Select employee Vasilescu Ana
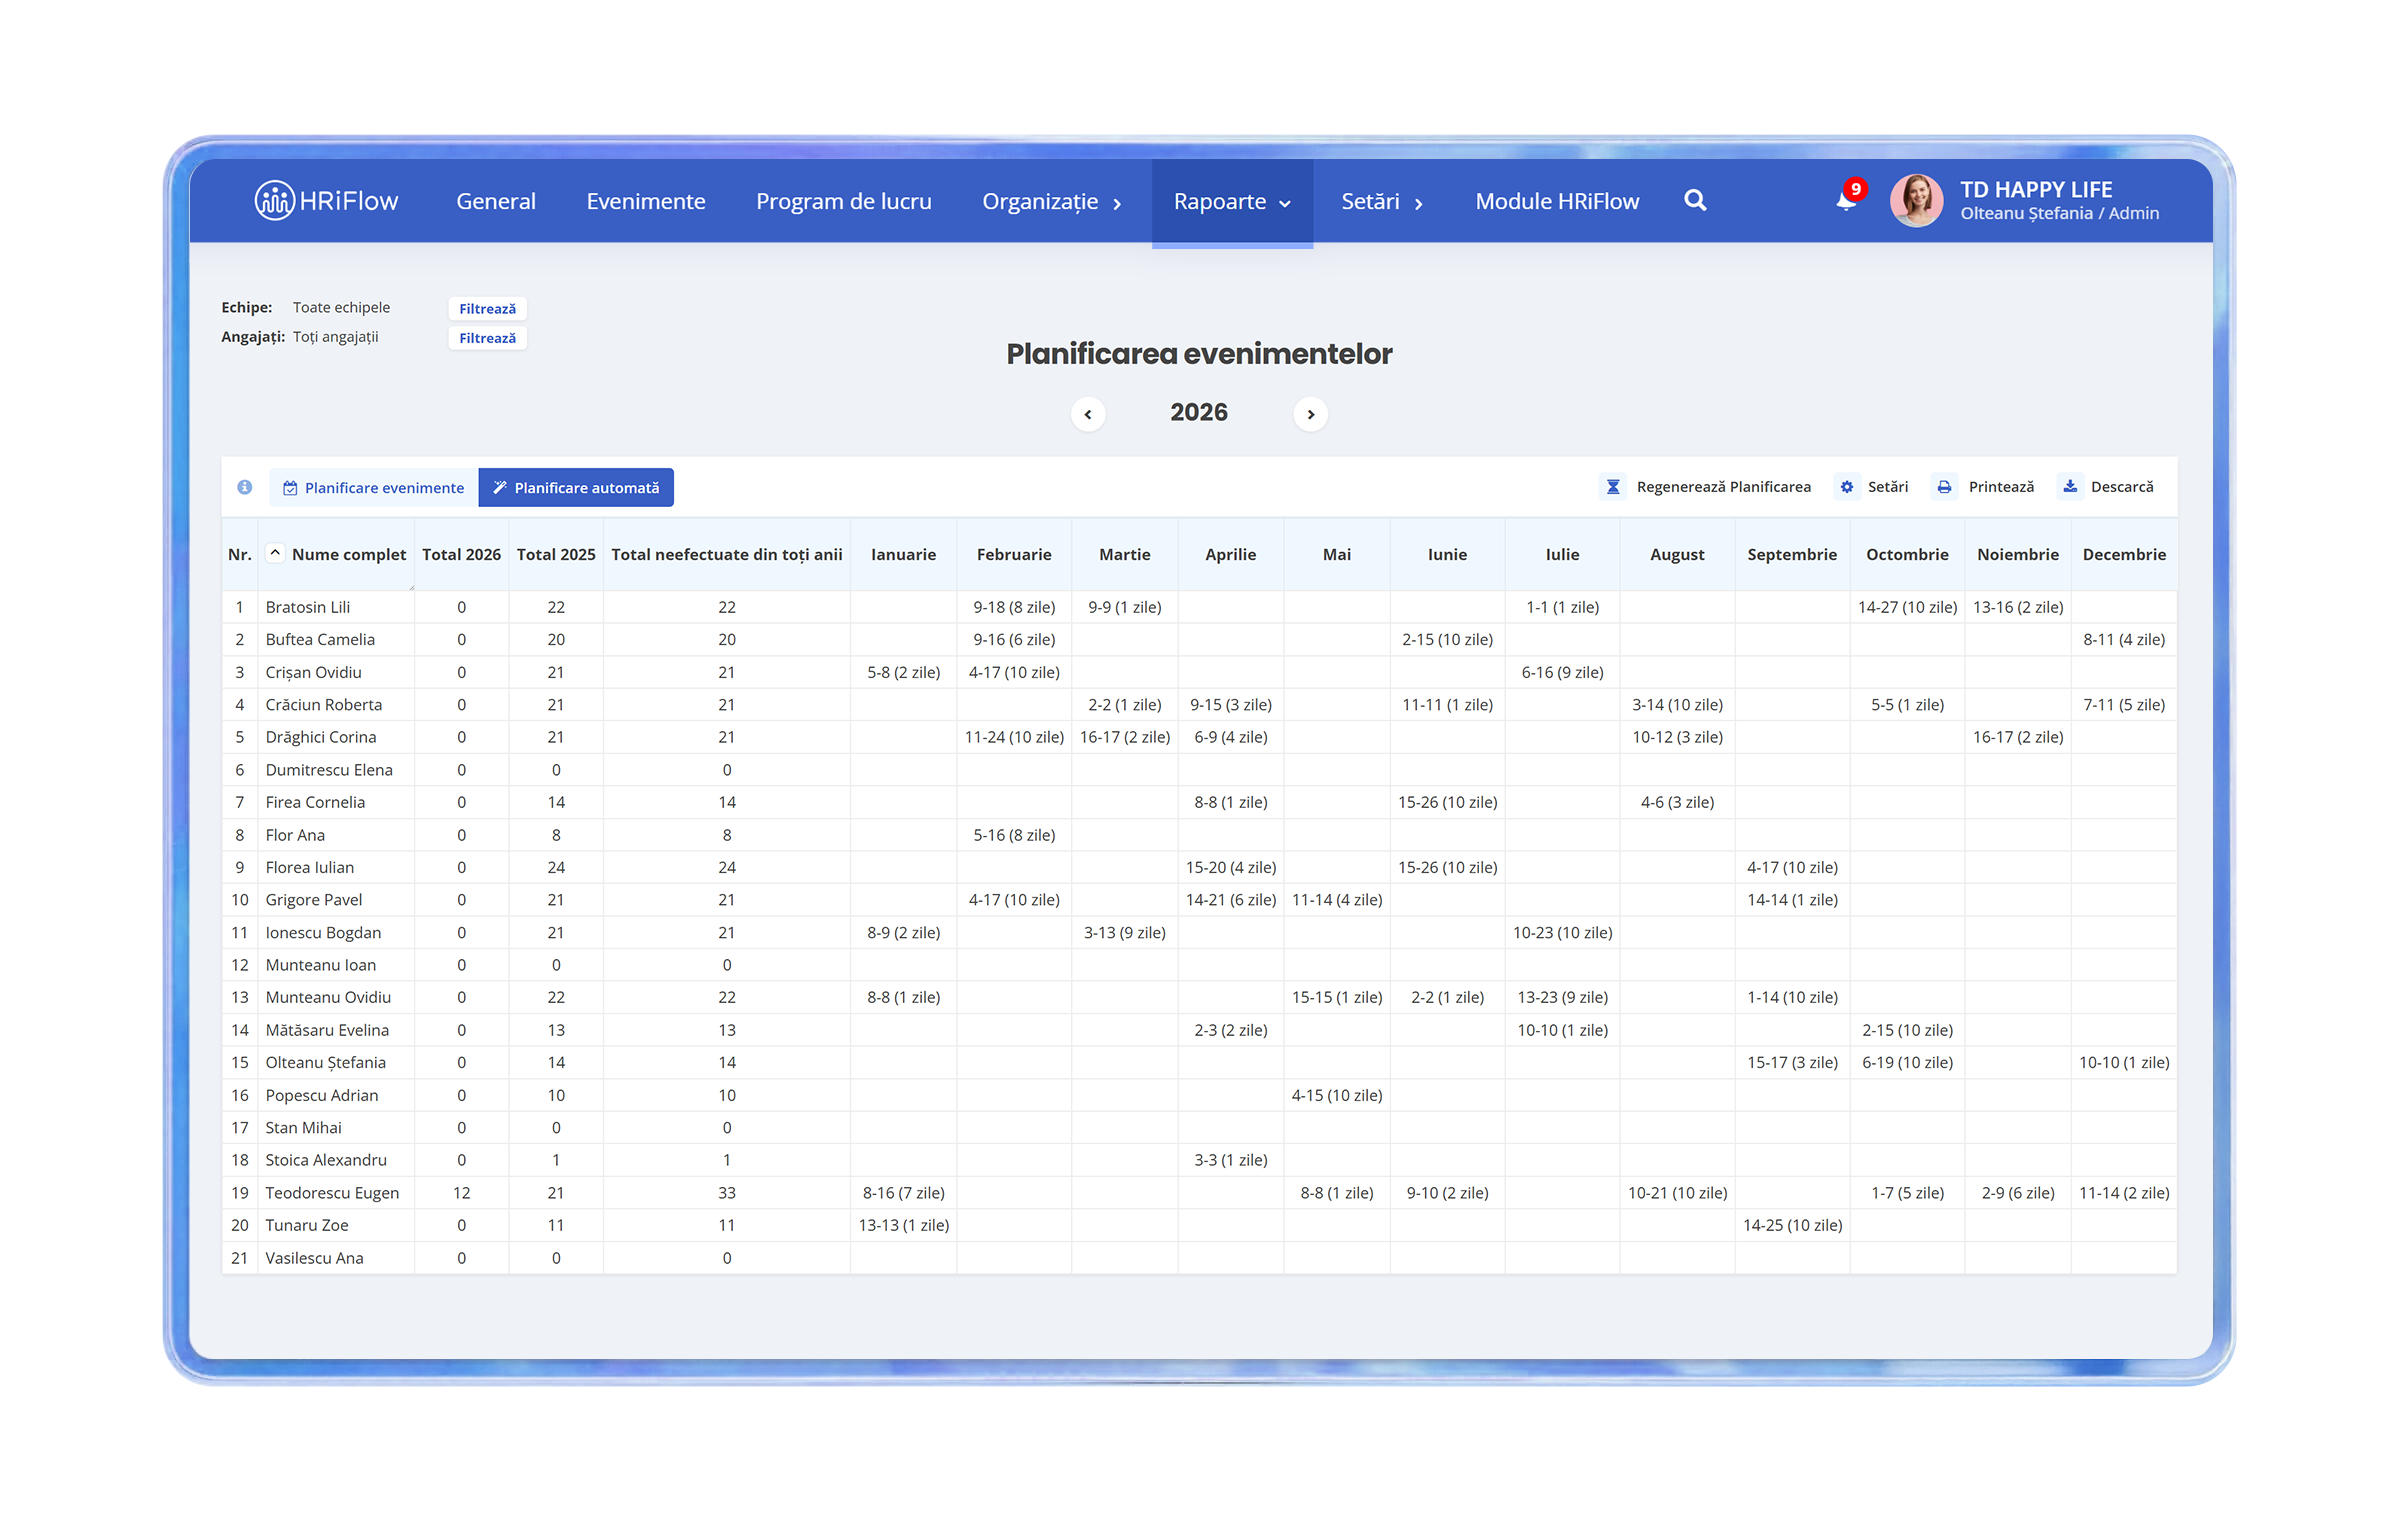2400x1520 pixels. [x=314, y=1258]
